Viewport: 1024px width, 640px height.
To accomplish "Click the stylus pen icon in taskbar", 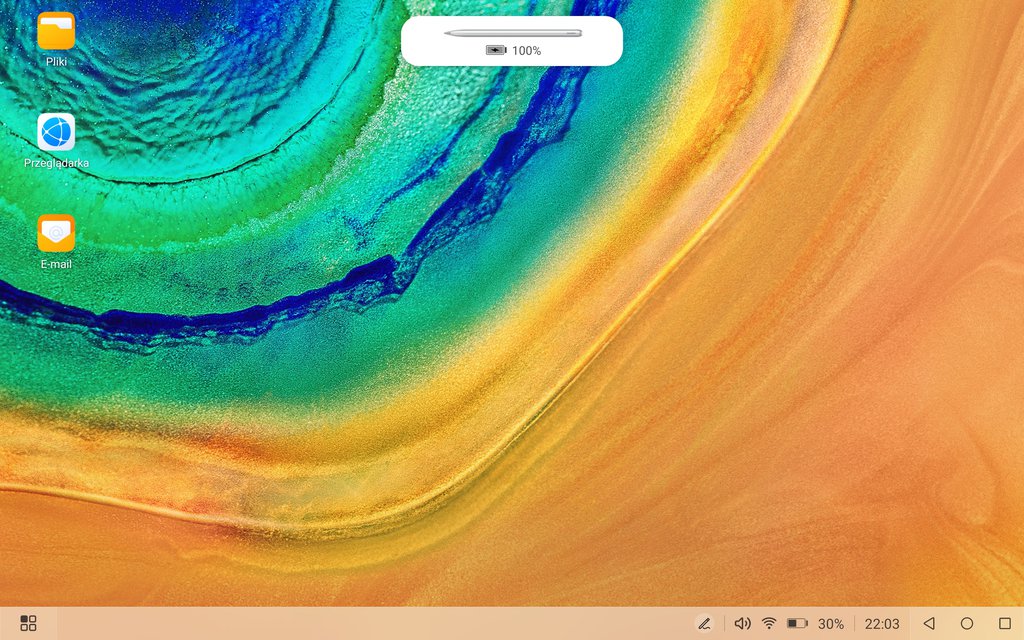I will coord(704,624).
